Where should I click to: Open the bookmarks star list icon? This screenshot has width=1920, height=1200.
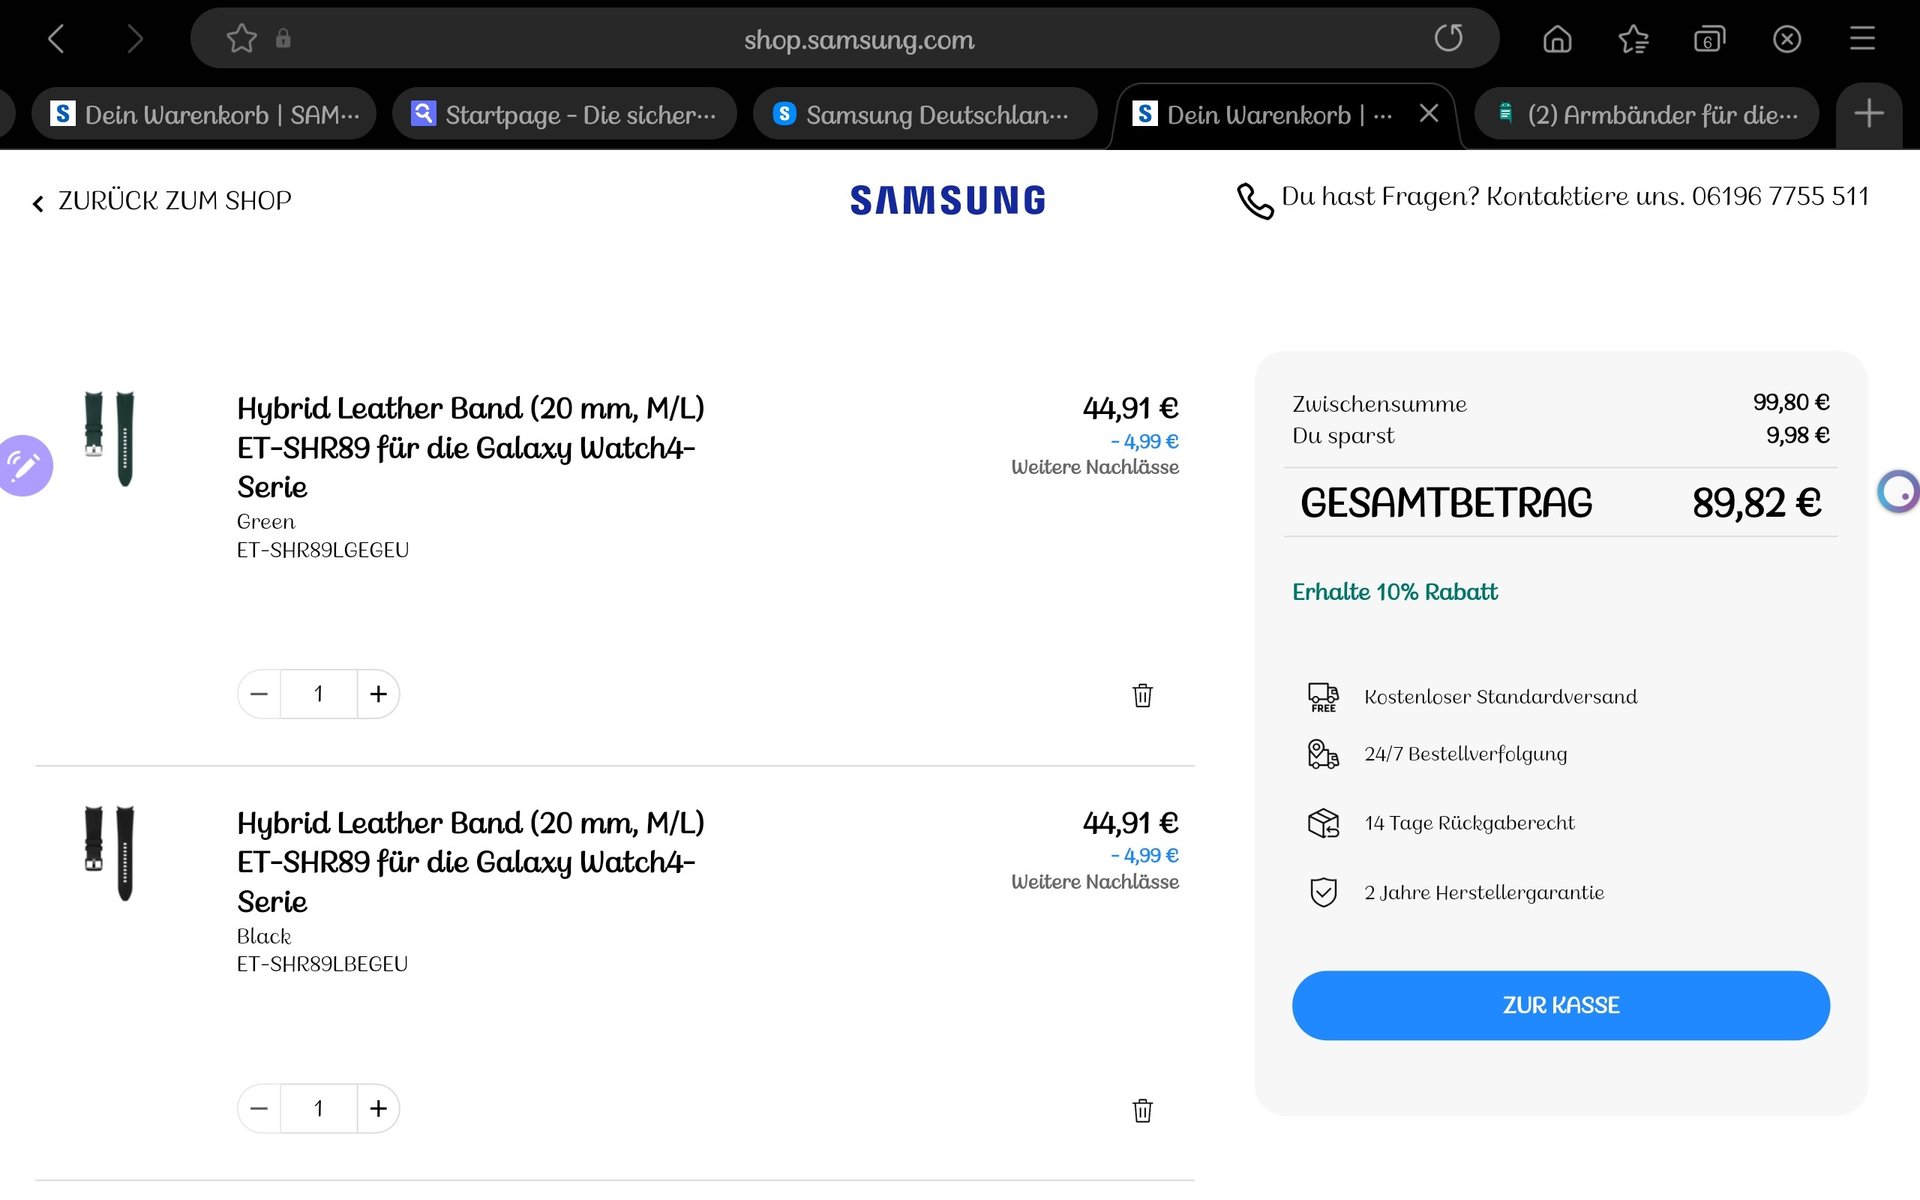click(1633, 39)
